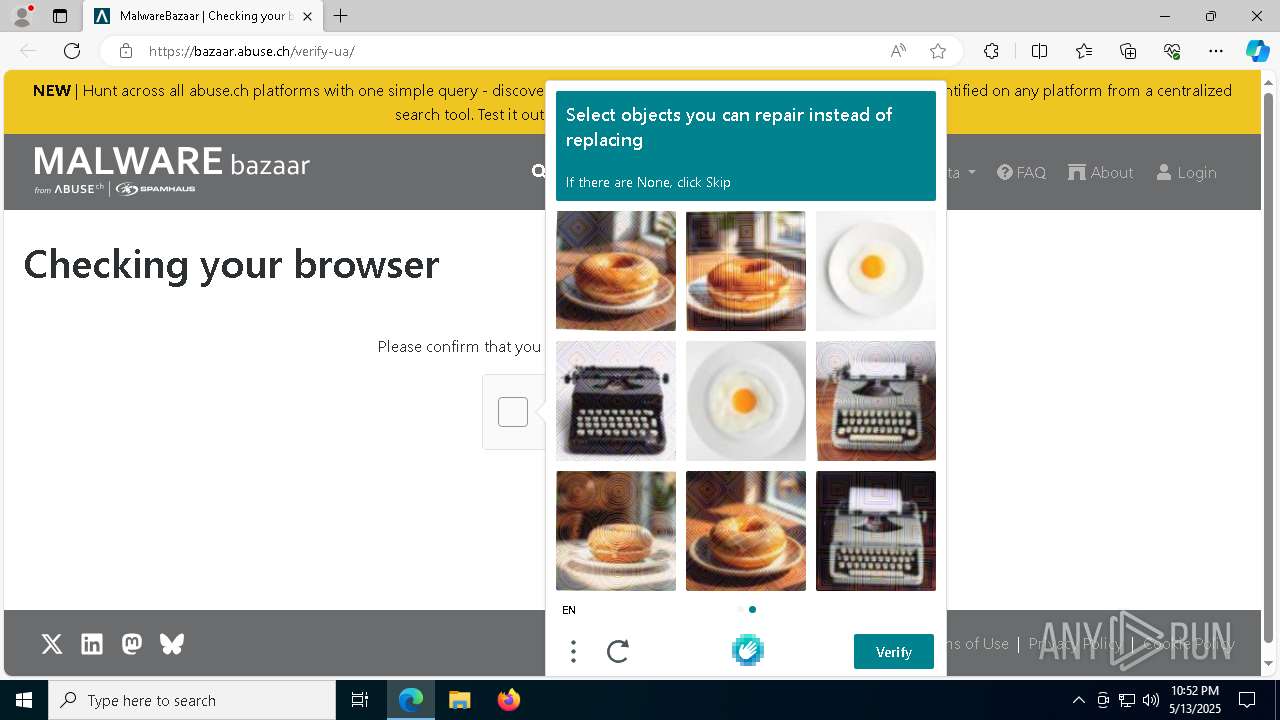Click the partially hidden dropdown caret near FAQ

[971, 173]
